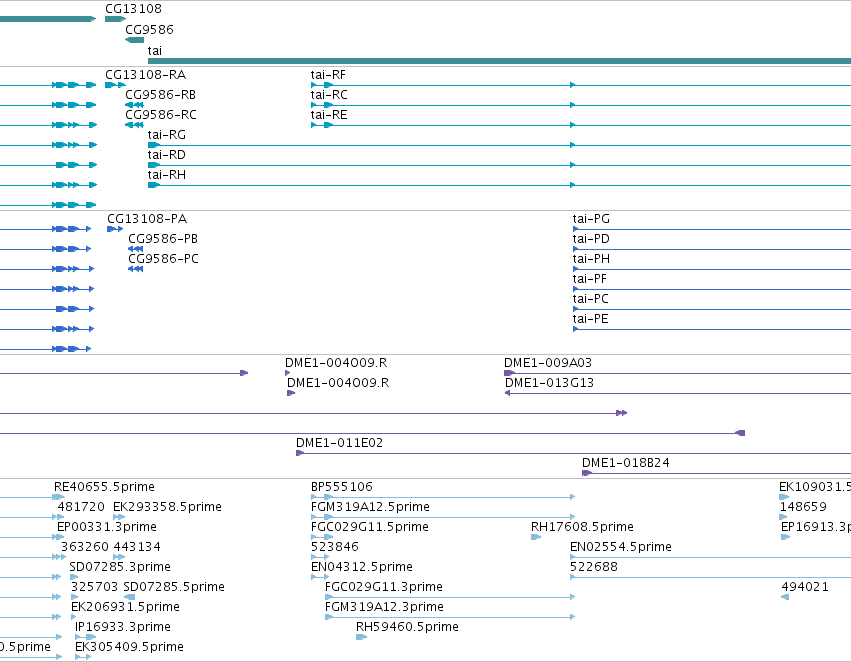Click the 494021 EST label
Screen dimensions: 851x662
(805, 587)
